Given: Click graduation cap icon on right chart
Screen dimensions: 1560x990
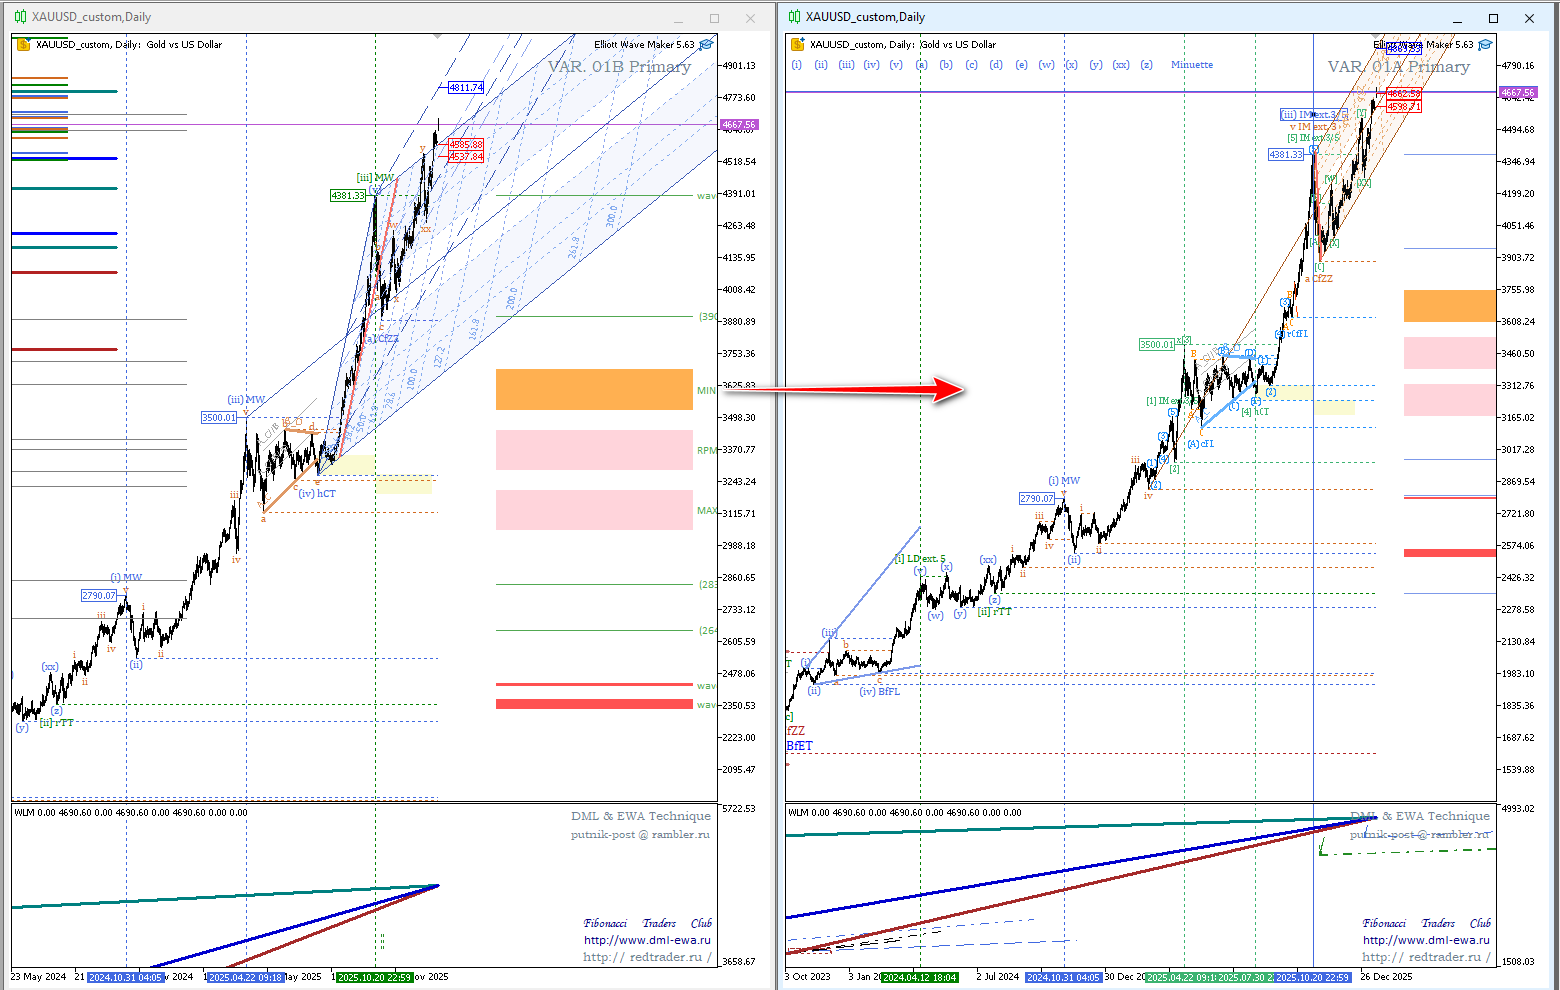Looking at the screenshot, I should [1485, 44].
